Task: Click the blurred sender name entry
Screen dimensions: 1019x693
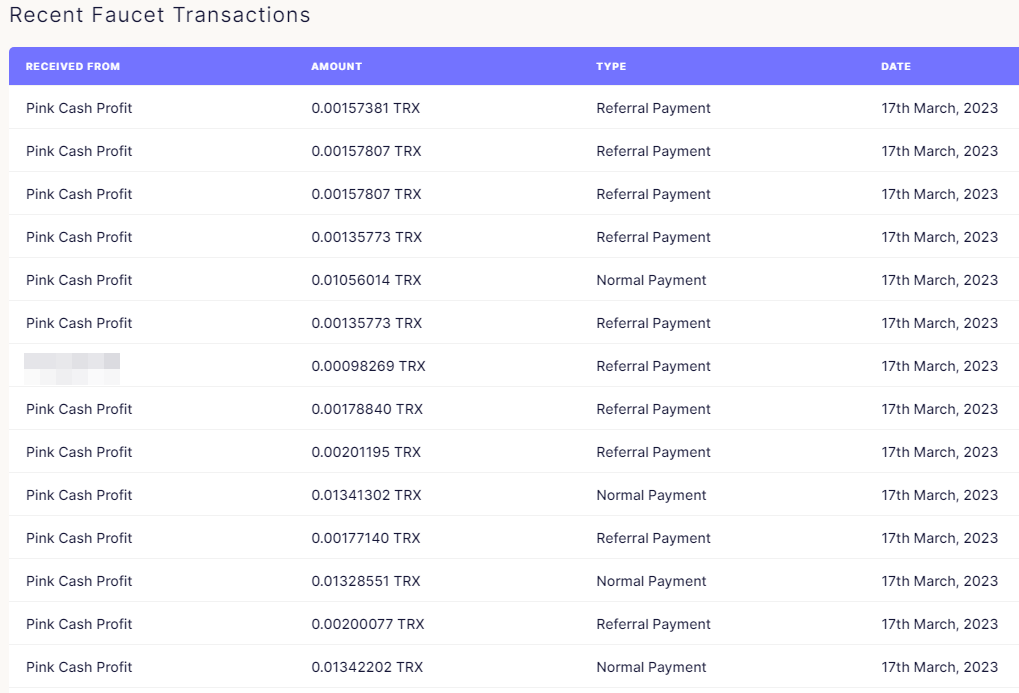Action: [72, 367]
